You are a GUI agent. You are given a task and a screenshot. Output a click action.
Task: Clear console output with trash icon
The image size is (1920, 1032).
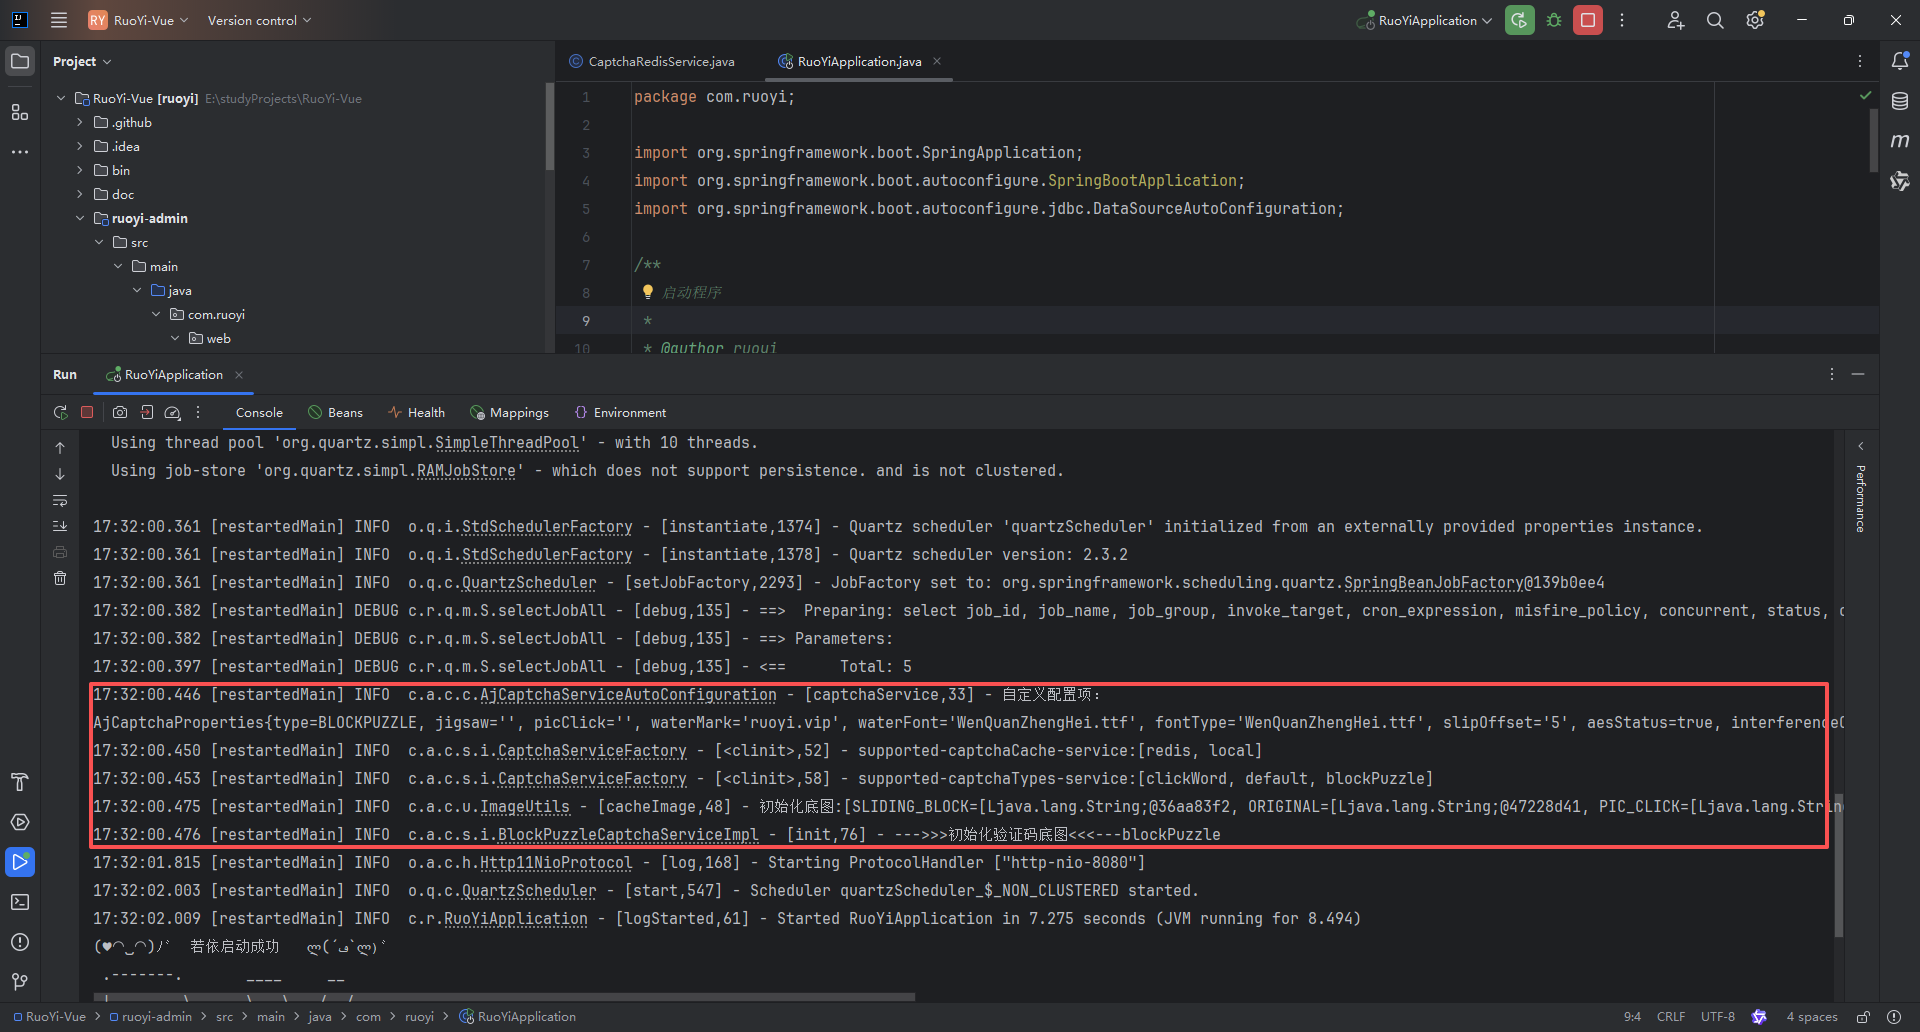point(60,578)
